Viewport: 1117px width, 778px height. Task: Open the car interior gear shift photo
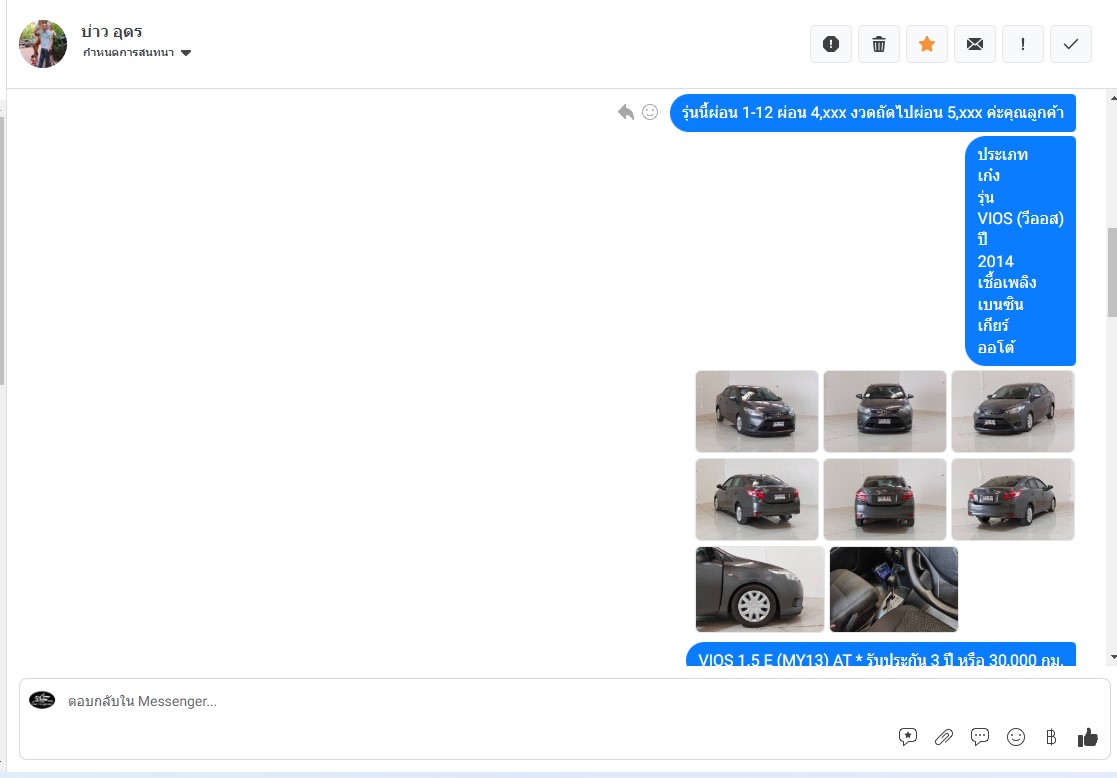(894, 589)
